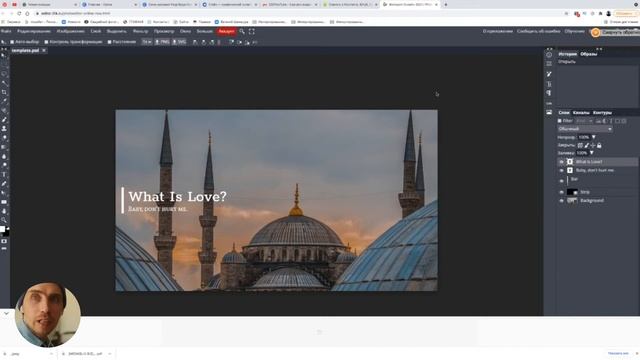Viewport: 640px width, 360px height.
Task: Select the Eraser tool
Action: [x=4, y=138]
